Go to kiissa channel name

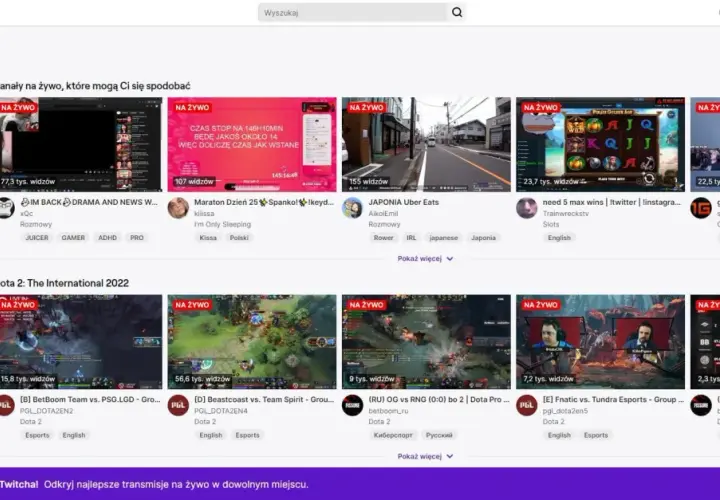click(x=204, y=213)
